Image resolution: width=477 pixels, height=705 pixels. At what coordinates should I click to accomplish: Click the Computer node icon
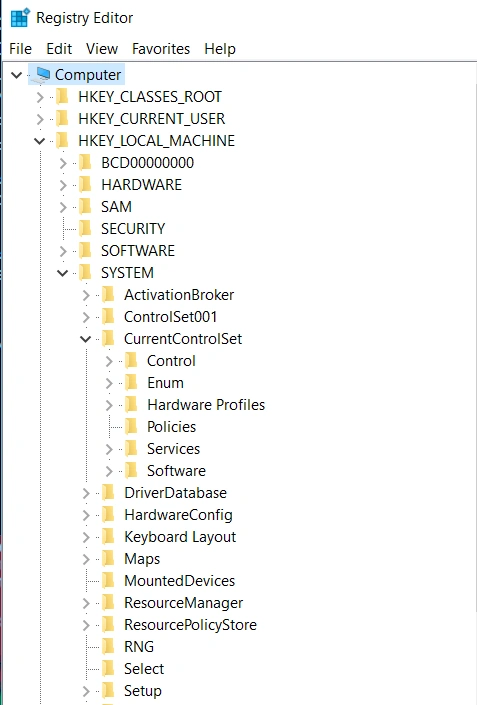(x=42, y=75)
